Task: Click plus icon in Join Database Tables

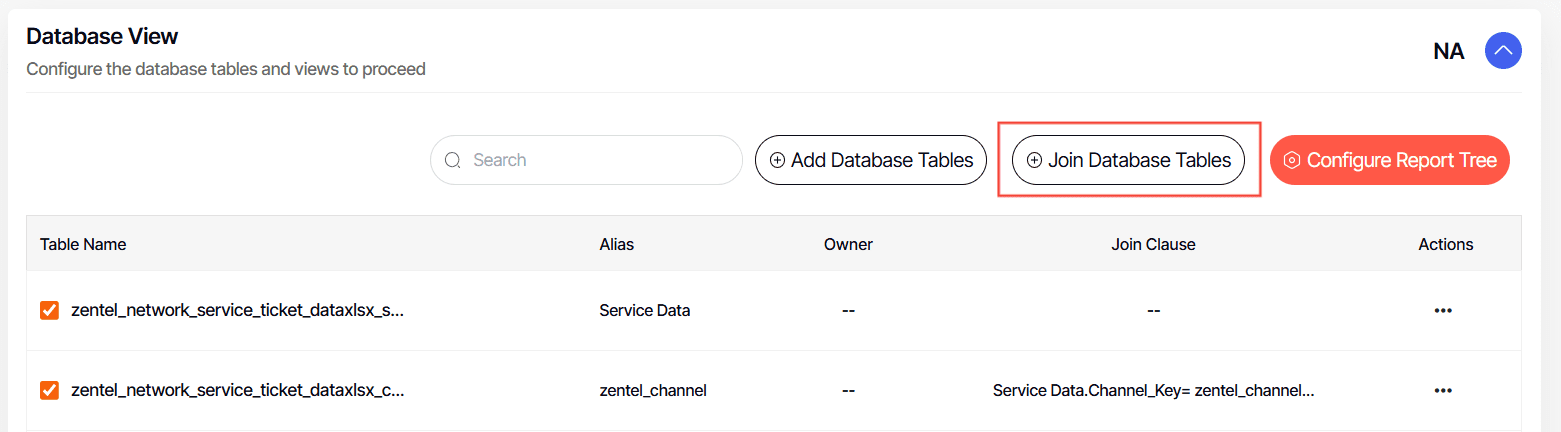Action: pos(1034,160)
